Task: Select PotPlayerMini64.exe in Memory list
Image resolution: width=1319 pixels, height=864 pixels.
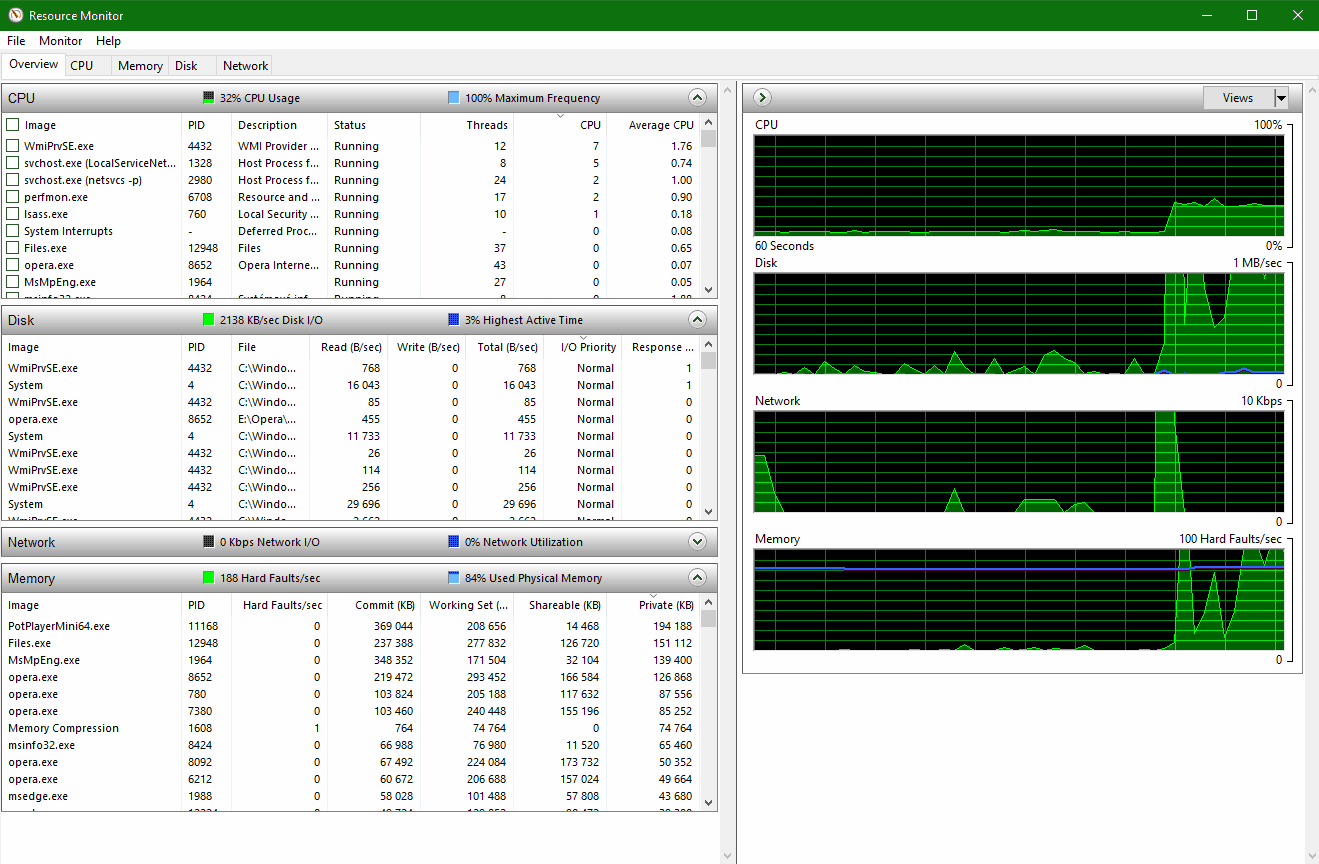Action: [x=351, y=626]
